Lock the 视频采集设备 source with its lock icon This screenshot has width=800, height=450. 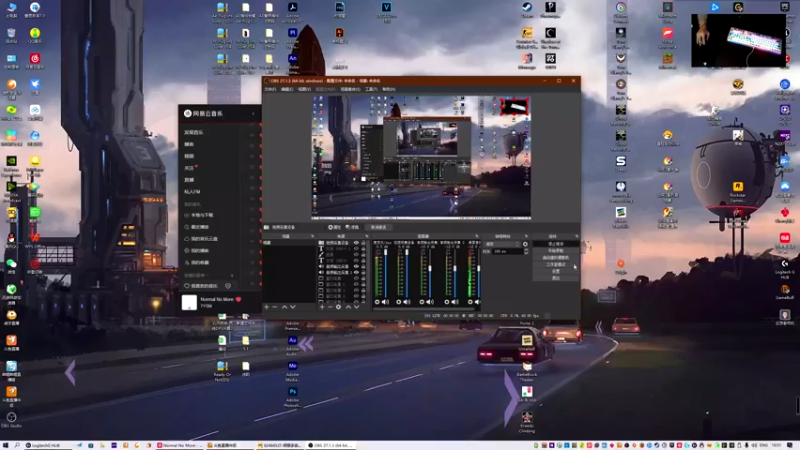[x=363, y=242]
